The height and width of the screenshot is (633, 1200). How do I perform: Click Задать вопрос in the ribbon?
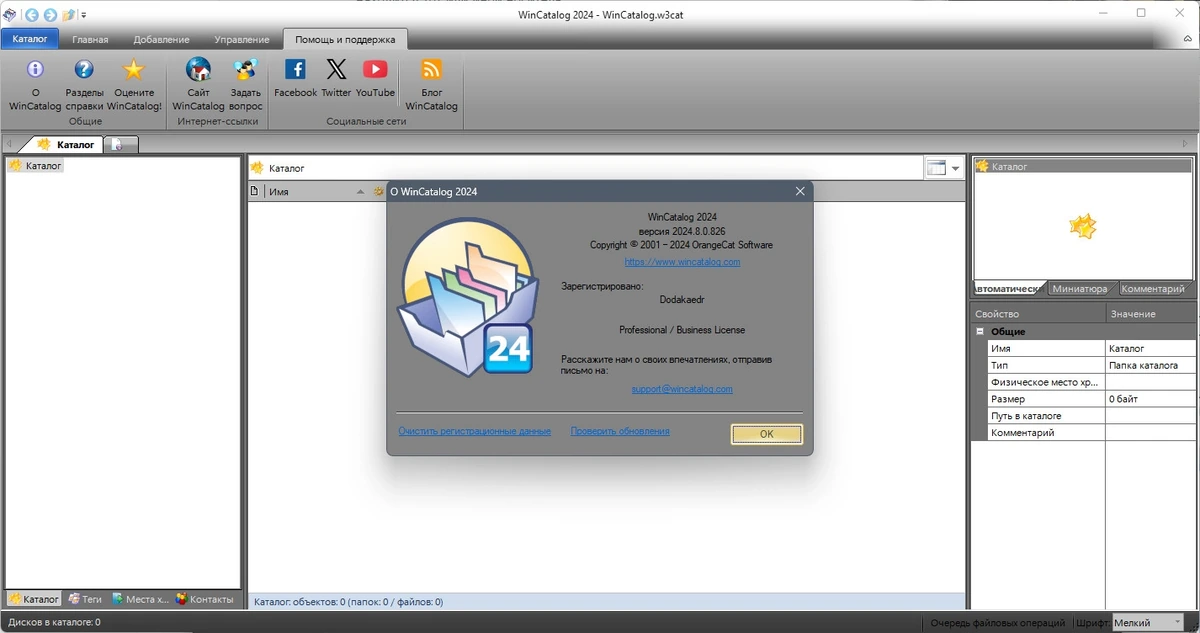[246, 84]
